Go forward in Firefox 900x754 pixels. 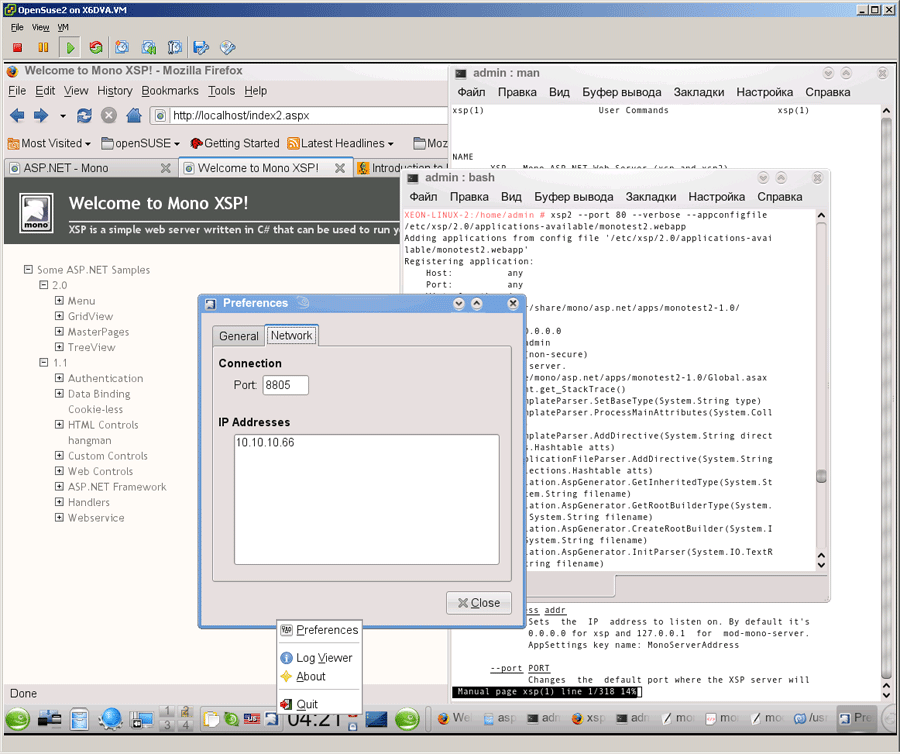[41, 115]
